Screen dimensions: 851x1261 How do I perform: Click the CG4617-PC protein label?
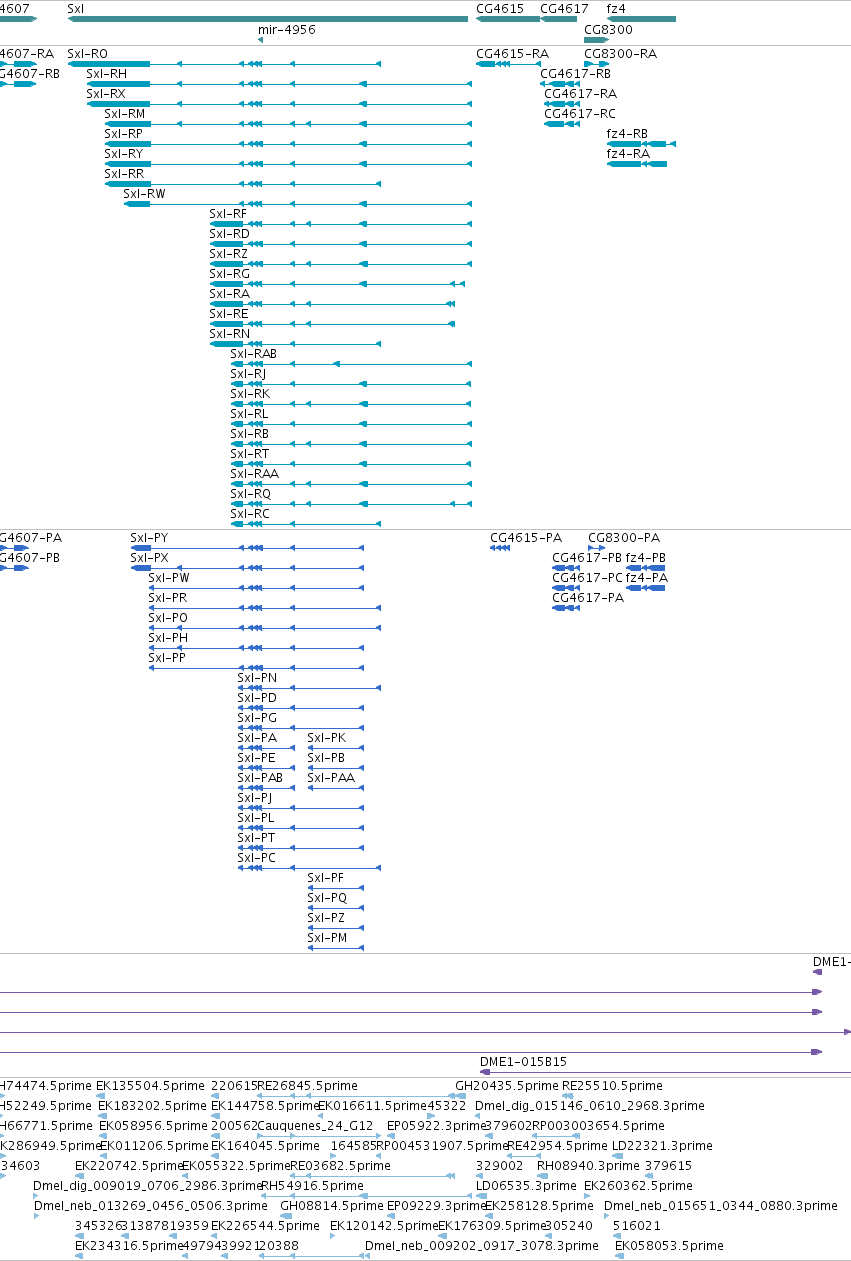click(x=588, y=578)
